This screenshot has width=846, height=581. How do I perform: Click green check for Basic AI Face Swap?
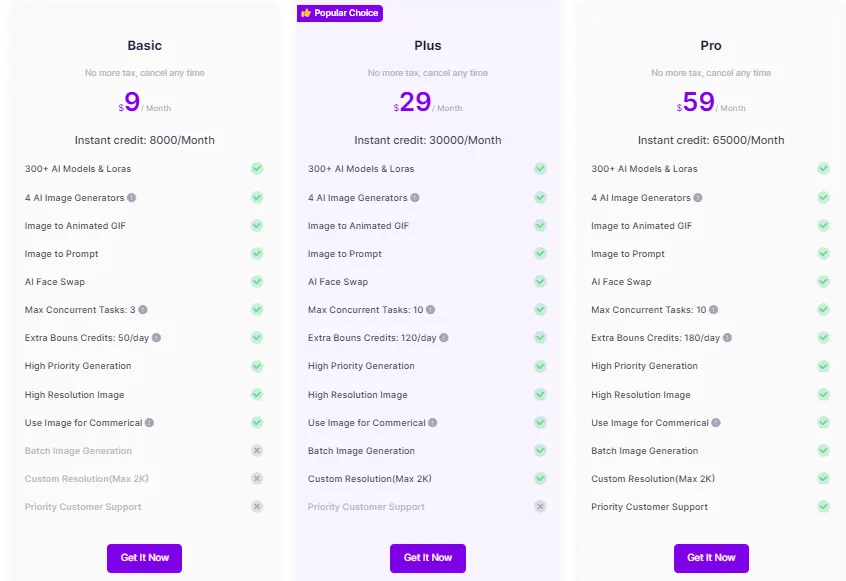pyautogui.click(x=257, y=282)
